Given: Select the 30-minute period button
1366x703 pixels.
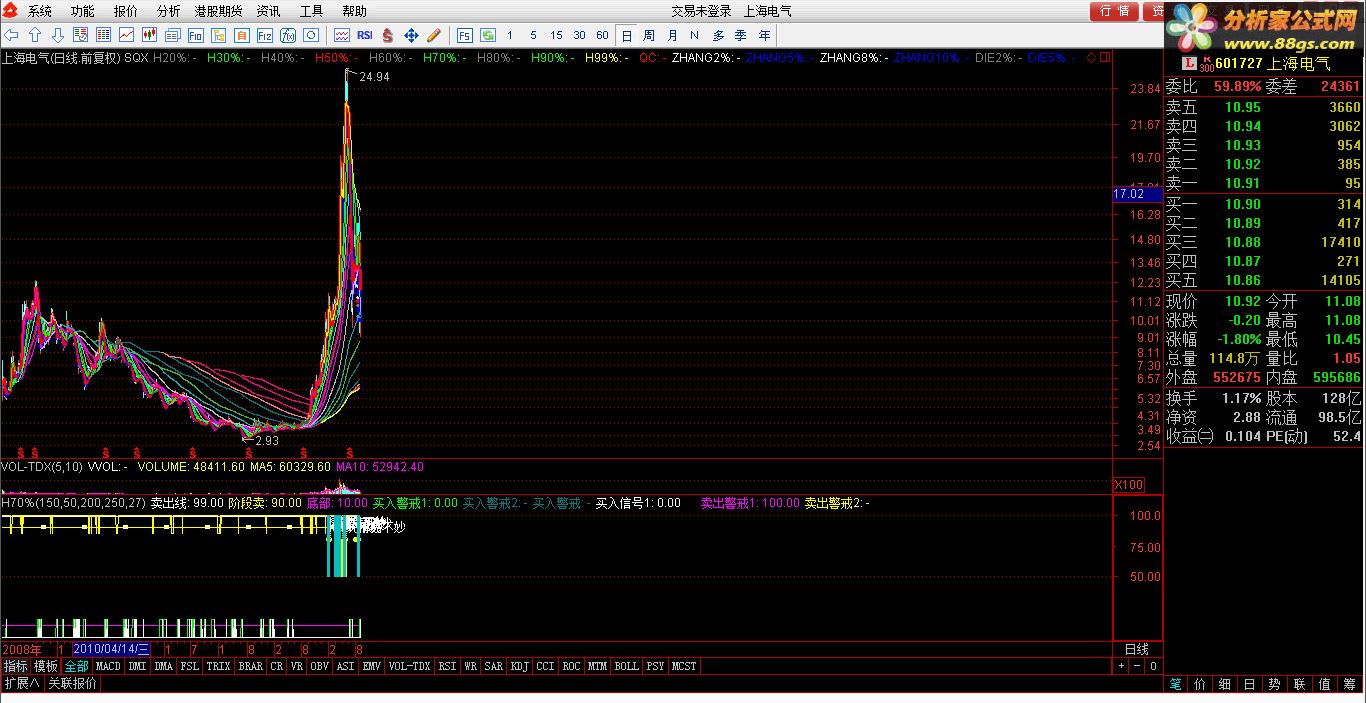Looking at the screenshot, I should (579, 35).
